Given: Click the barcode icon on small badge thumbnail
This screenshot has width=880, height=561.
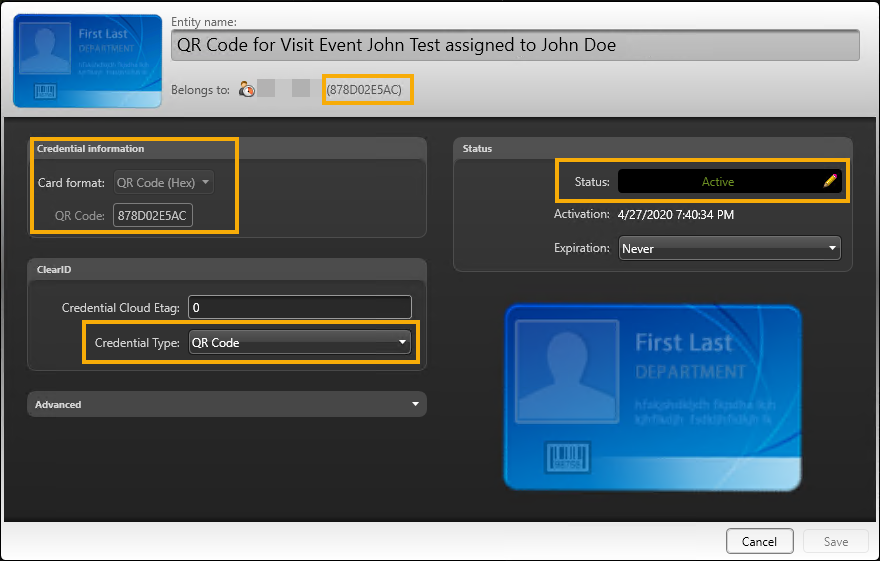Looking at the screenshot, I should (47, 92).
